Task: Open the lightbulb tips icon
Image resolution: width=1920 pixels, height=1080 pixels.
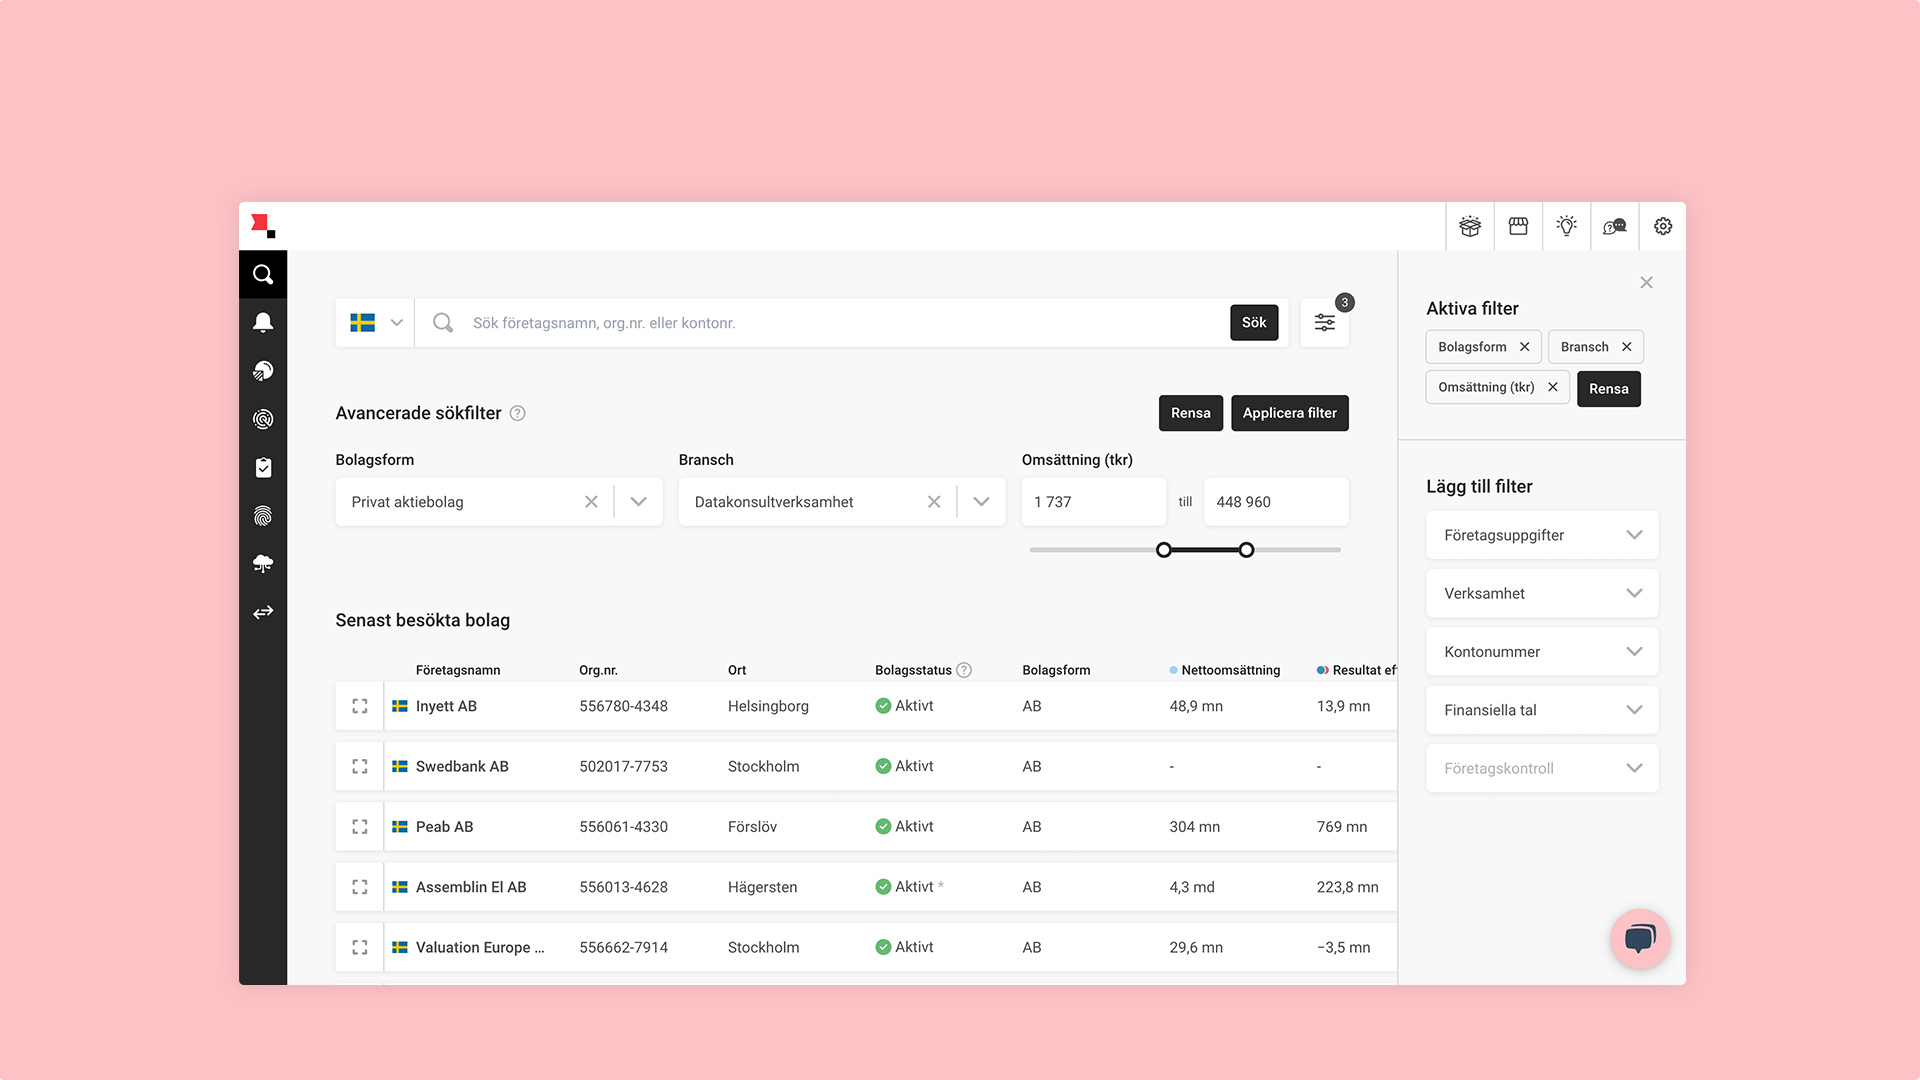Action: click(x=1566, y=226)
